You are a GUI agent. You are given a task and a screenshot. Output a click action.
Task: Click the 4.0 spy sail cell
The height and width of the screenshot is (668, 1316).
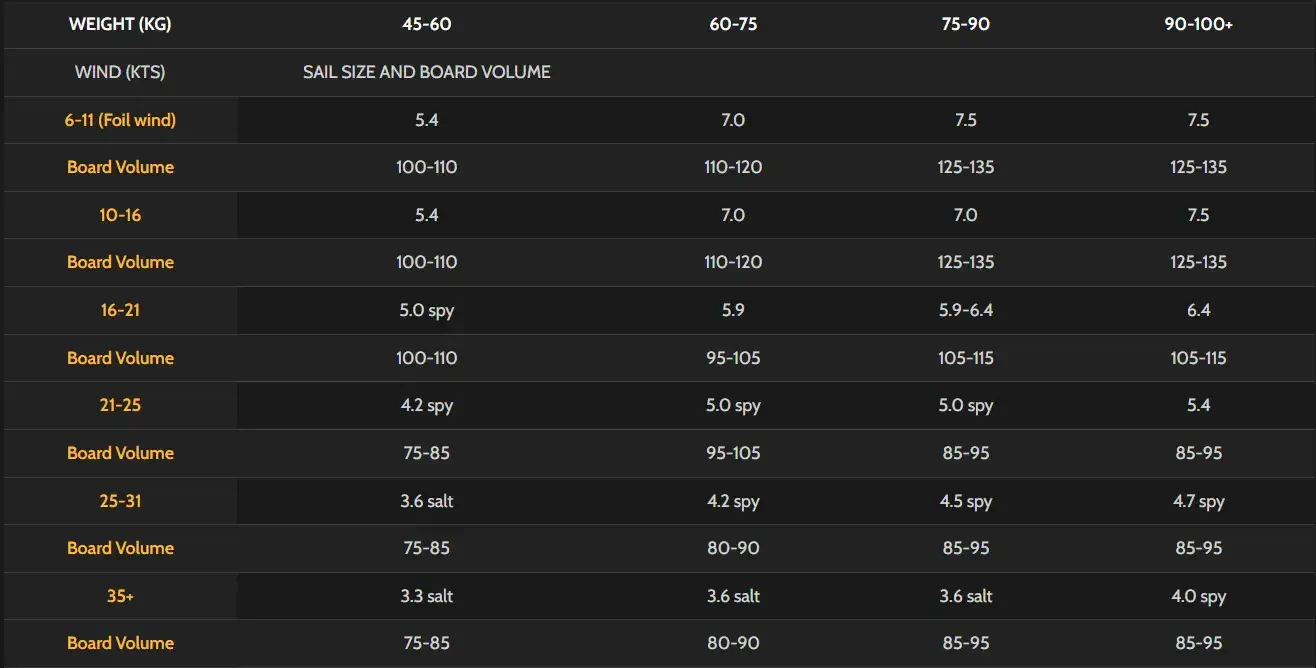pos(1198,596)
